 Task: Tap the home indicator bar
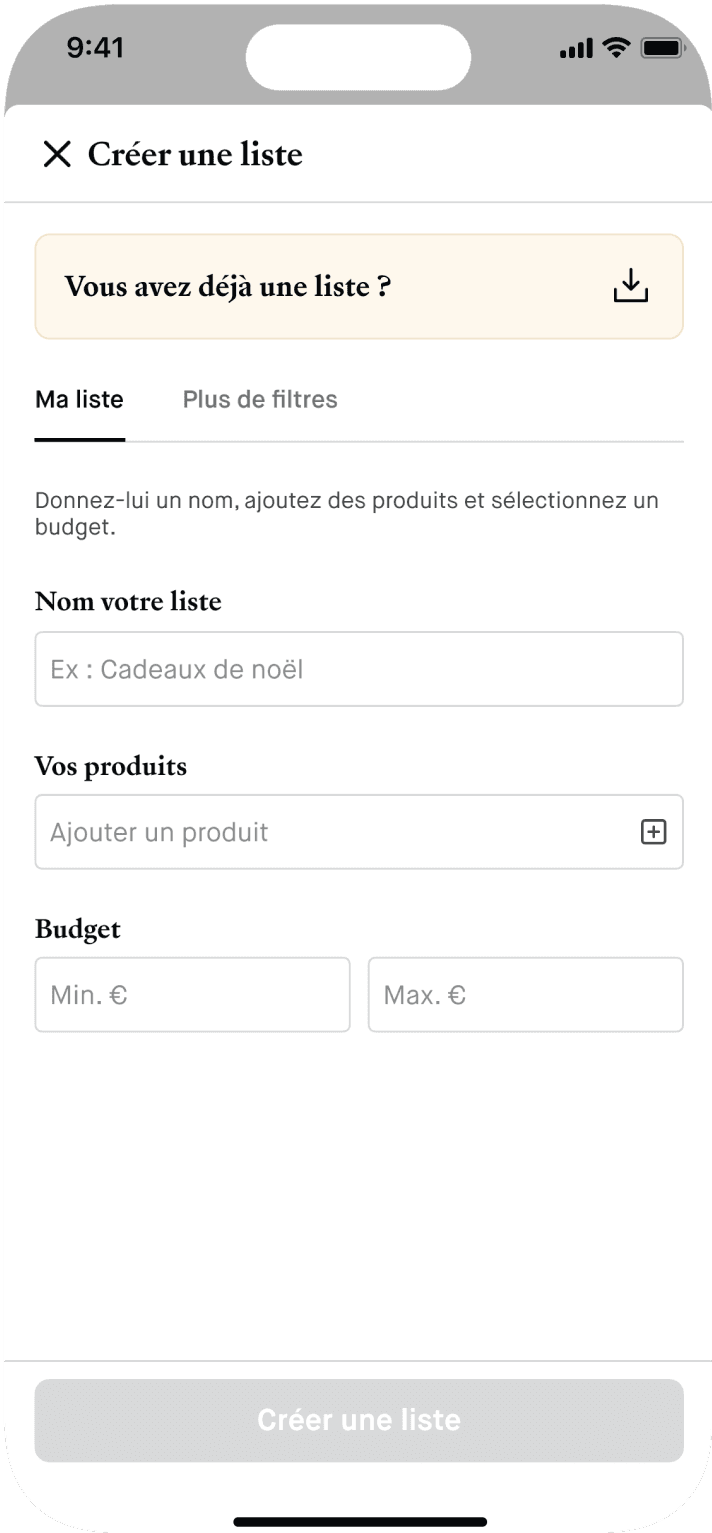[359, 1522]
